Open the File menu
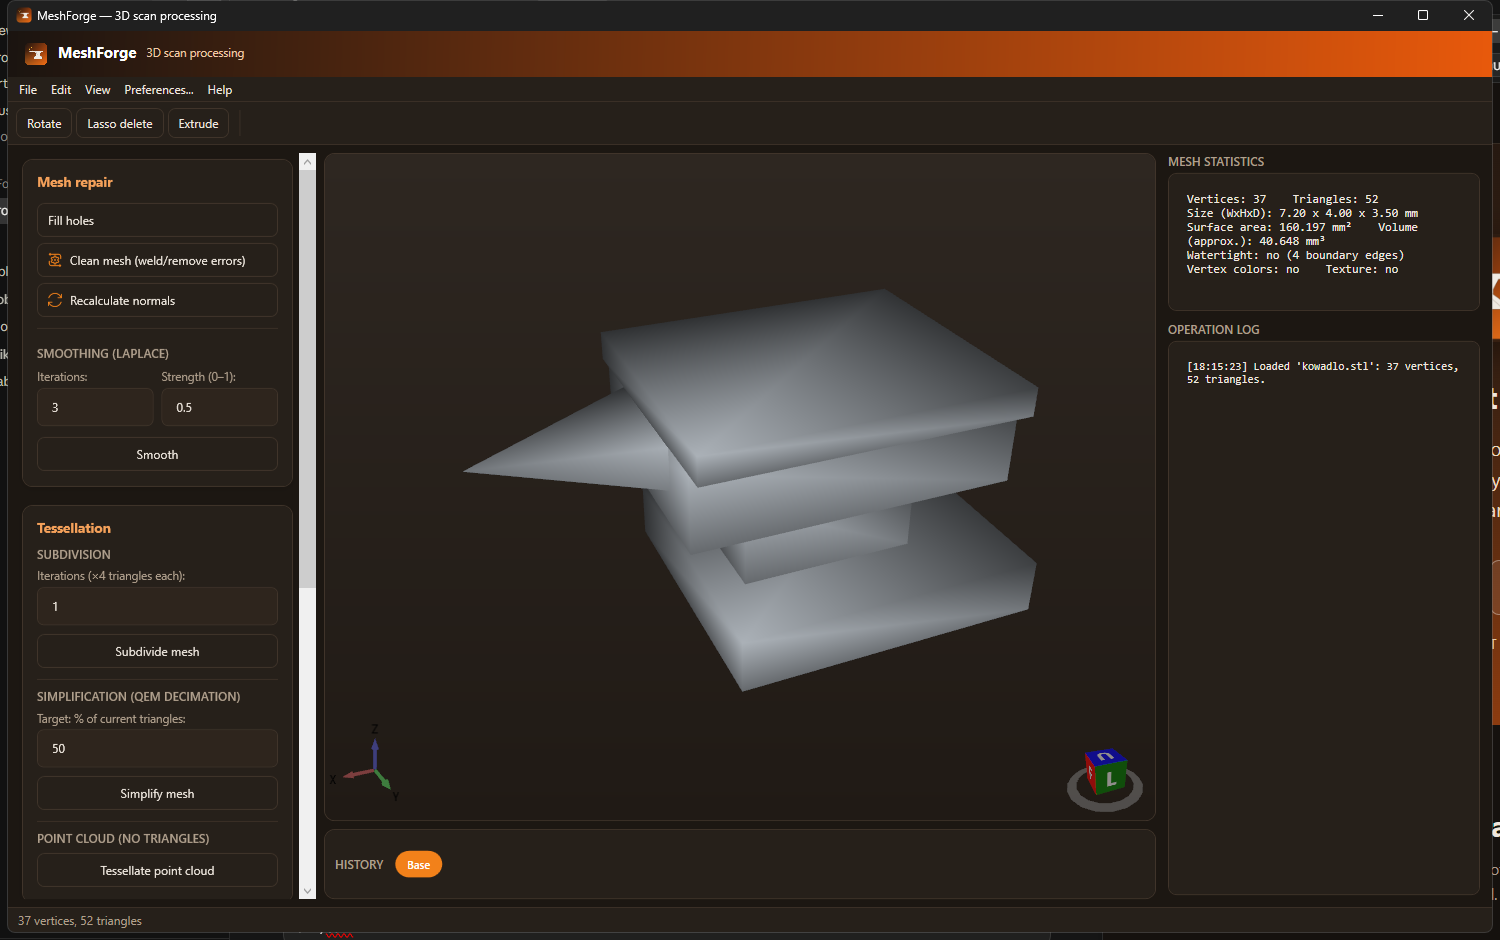This screenshot has width=1500, height=940. pos(28,90)
